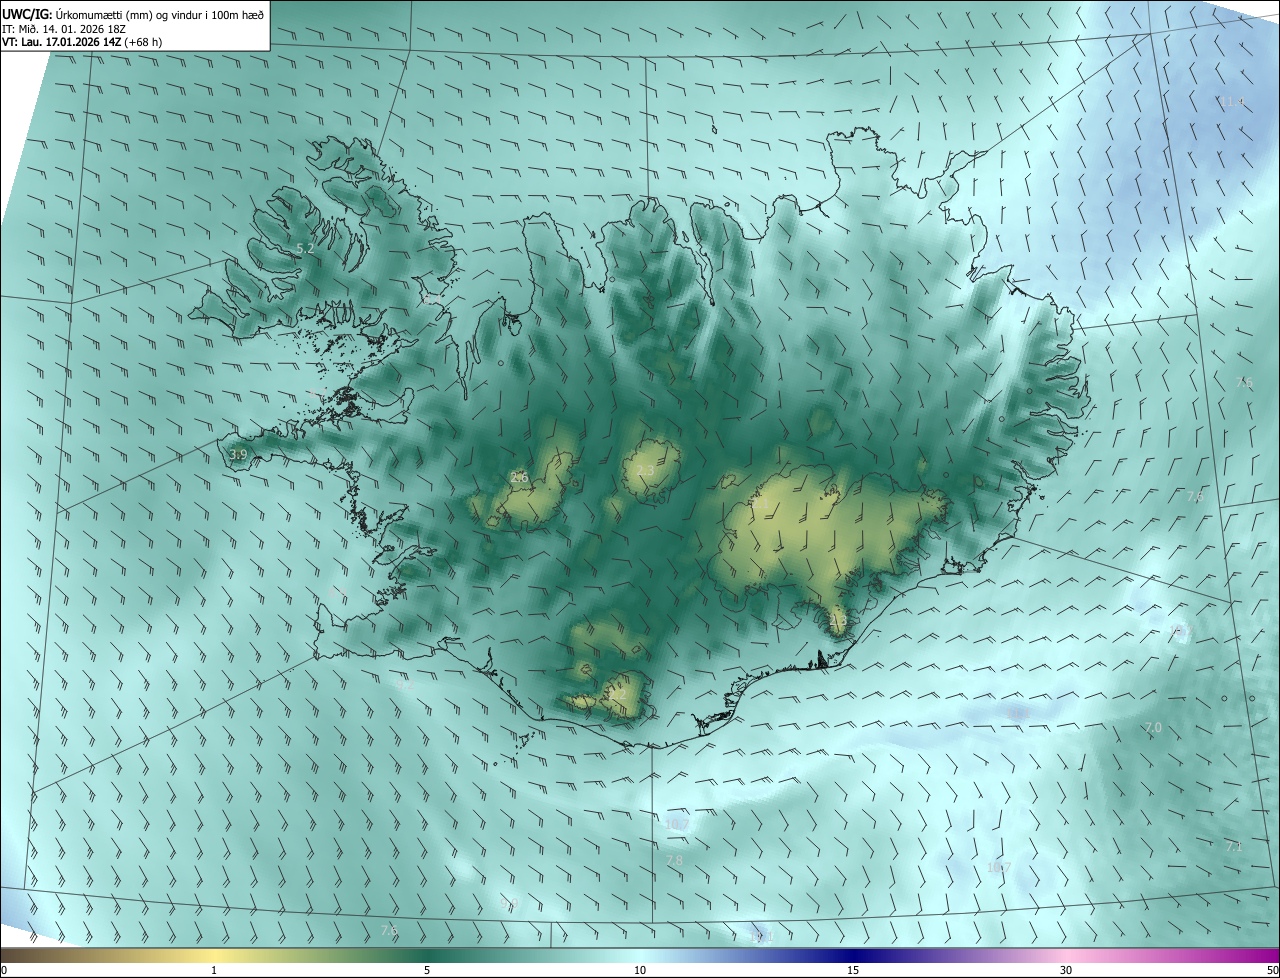Click the '3.9' value on the western peninsula tip

click(238, 455)
